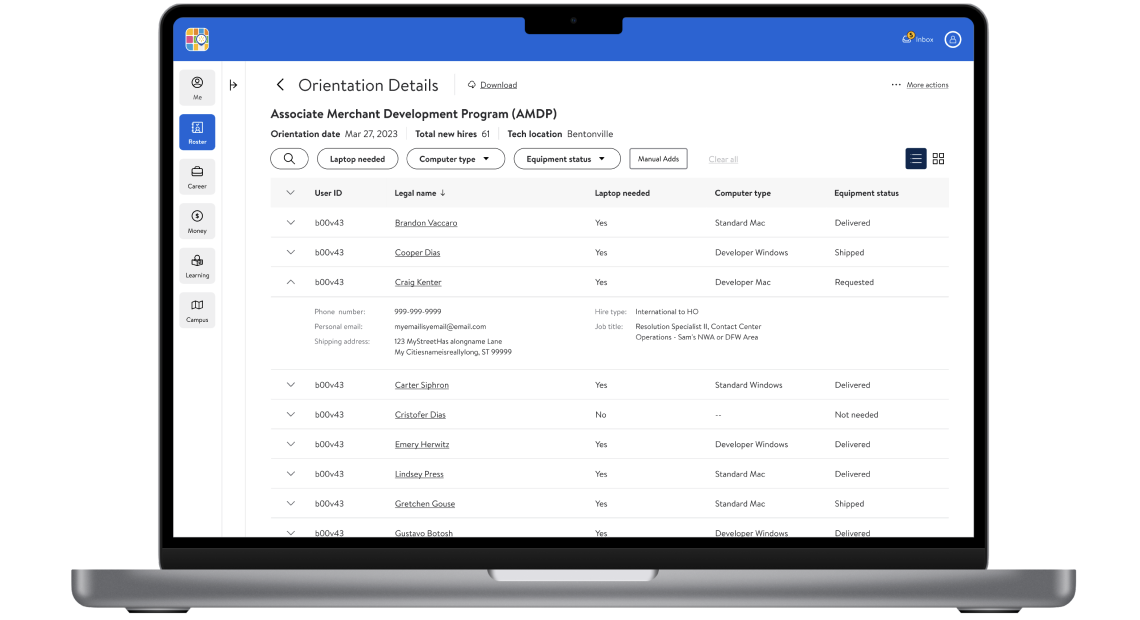The image size is (1140, 620).
Task: Open the Campus sidebar item
Action: (197, 310)
